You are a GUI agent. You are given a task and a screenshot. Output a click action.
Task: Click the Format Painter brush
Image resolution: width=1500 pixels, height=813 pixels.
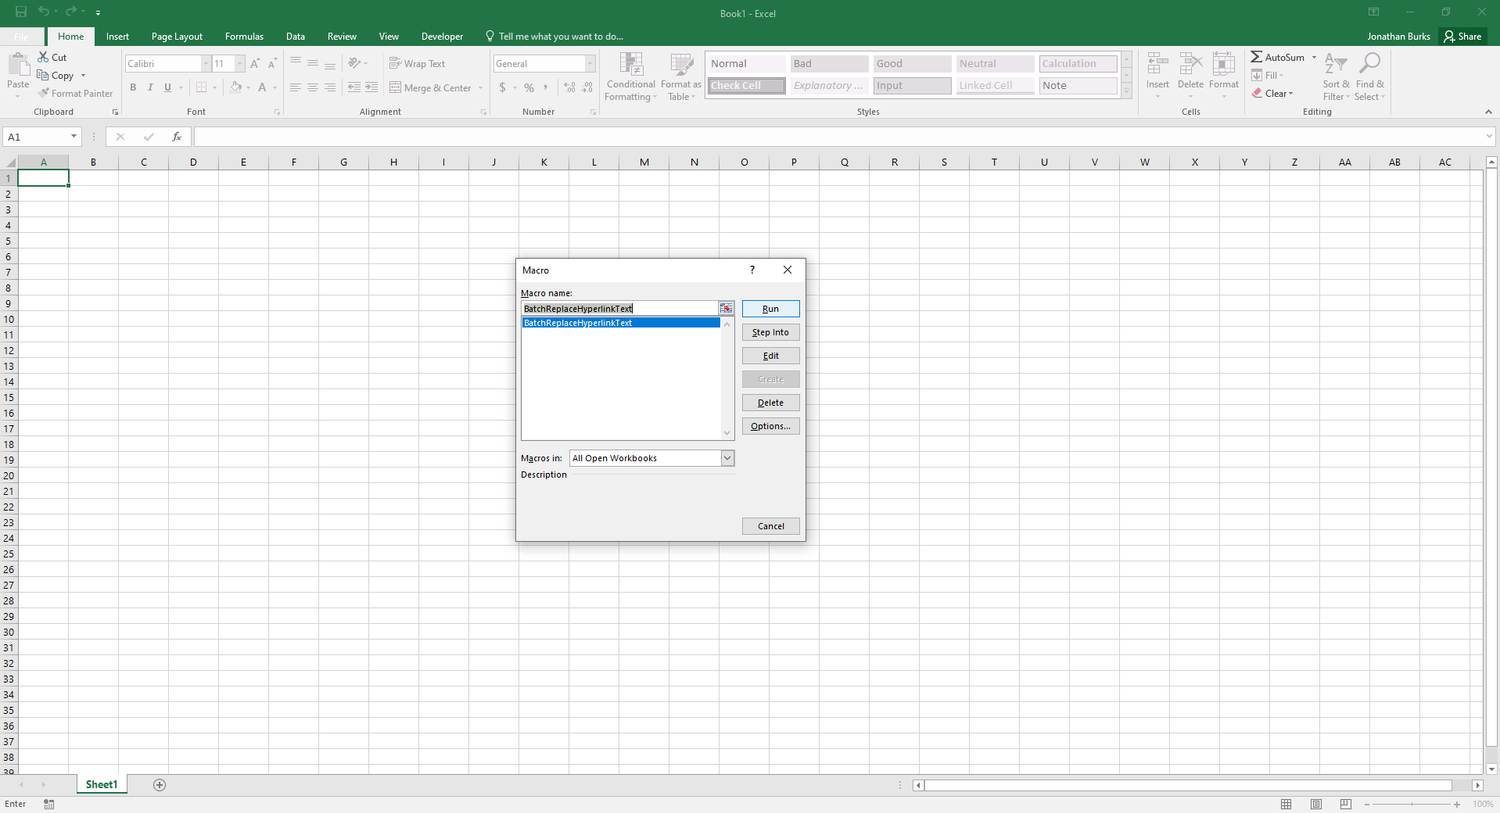click(x=44, y=93)
